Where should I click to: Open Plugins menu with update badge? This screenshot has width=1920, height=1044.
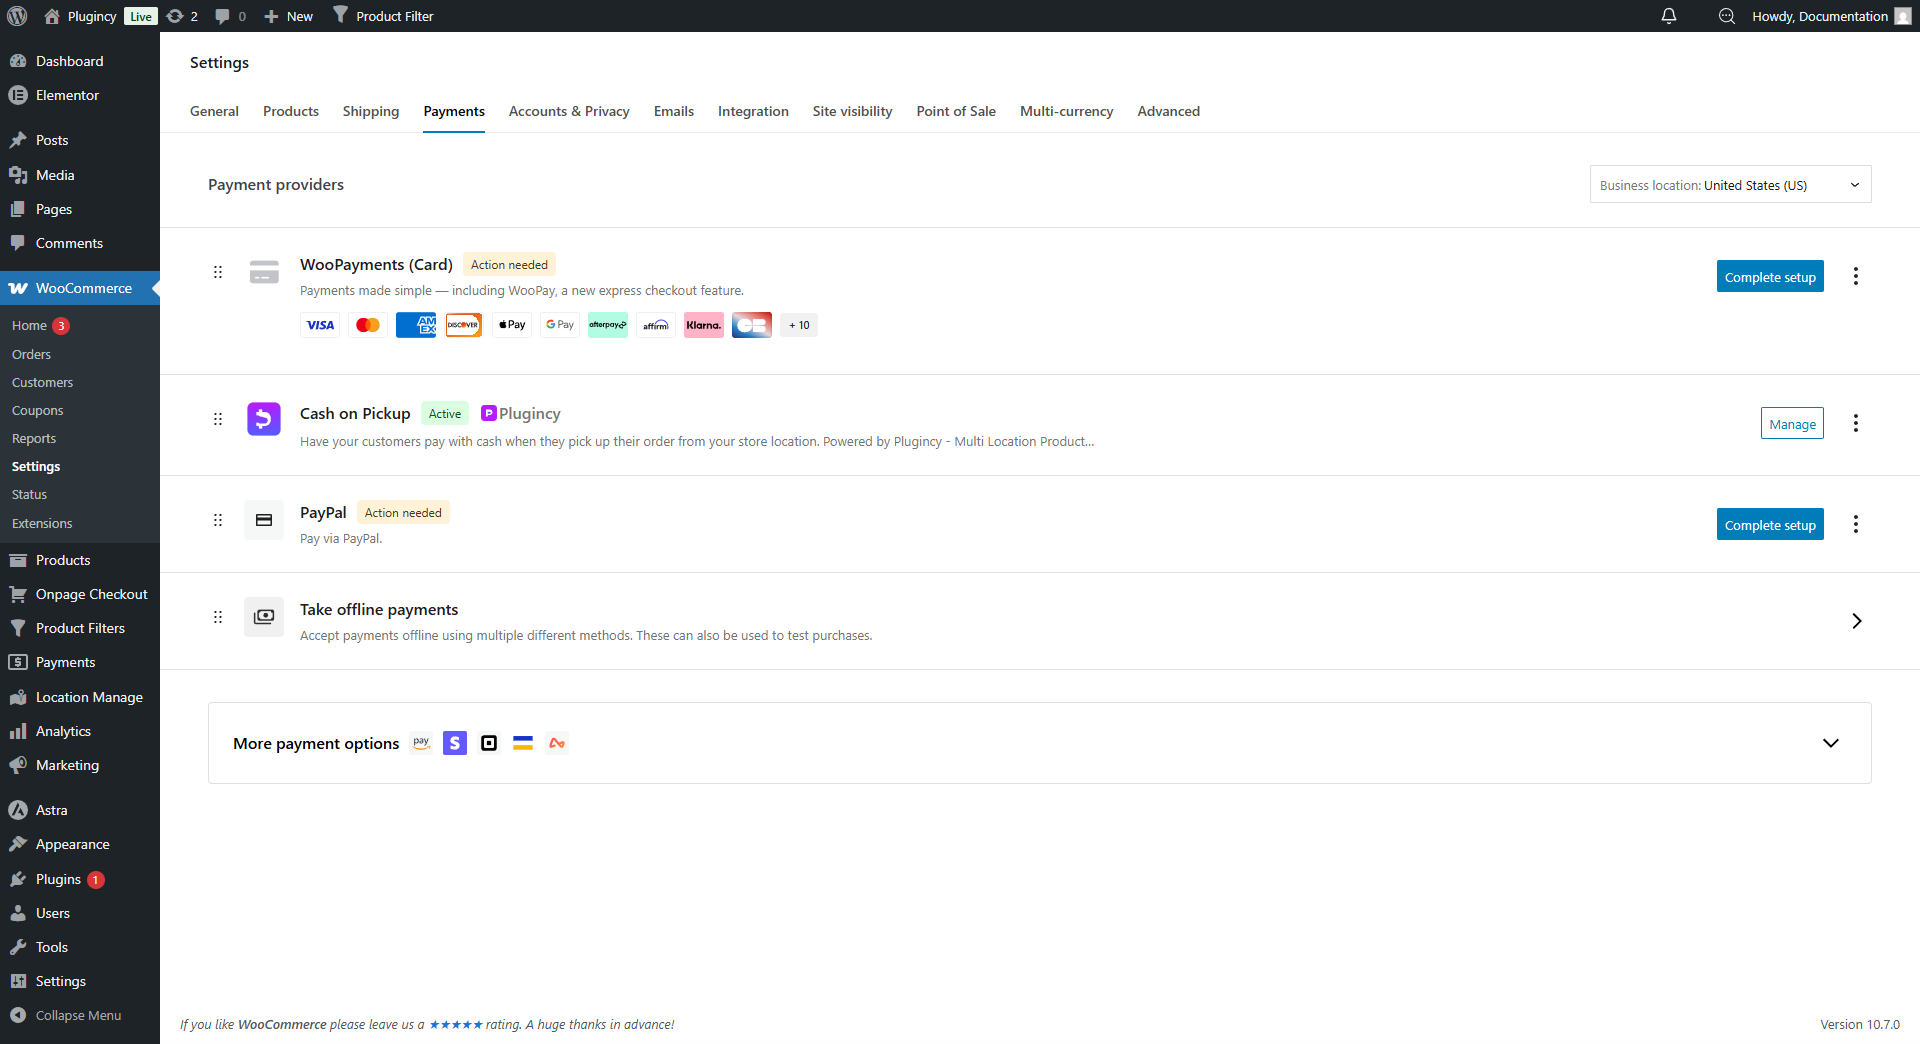pyautogui.click(x=80, y=879)
